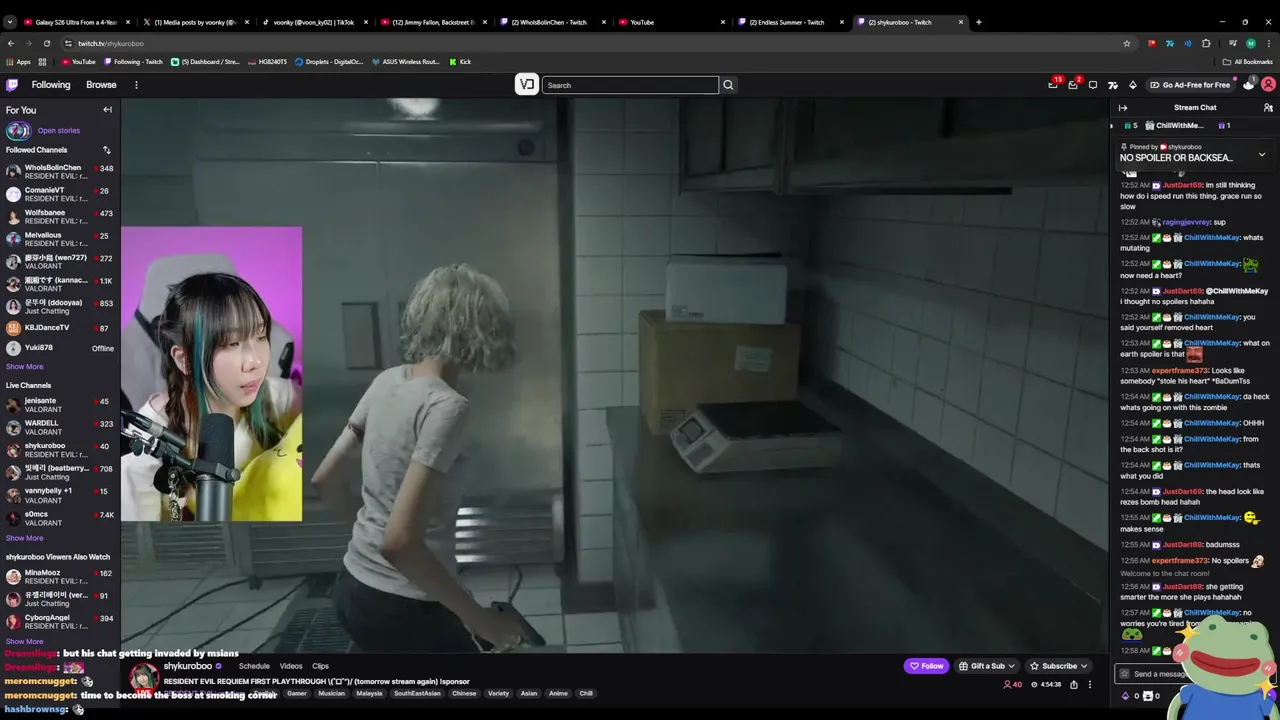Viewport: 1280px width, 720px height.
Task: Open the channel Clips tab
Action: (320, 666)
